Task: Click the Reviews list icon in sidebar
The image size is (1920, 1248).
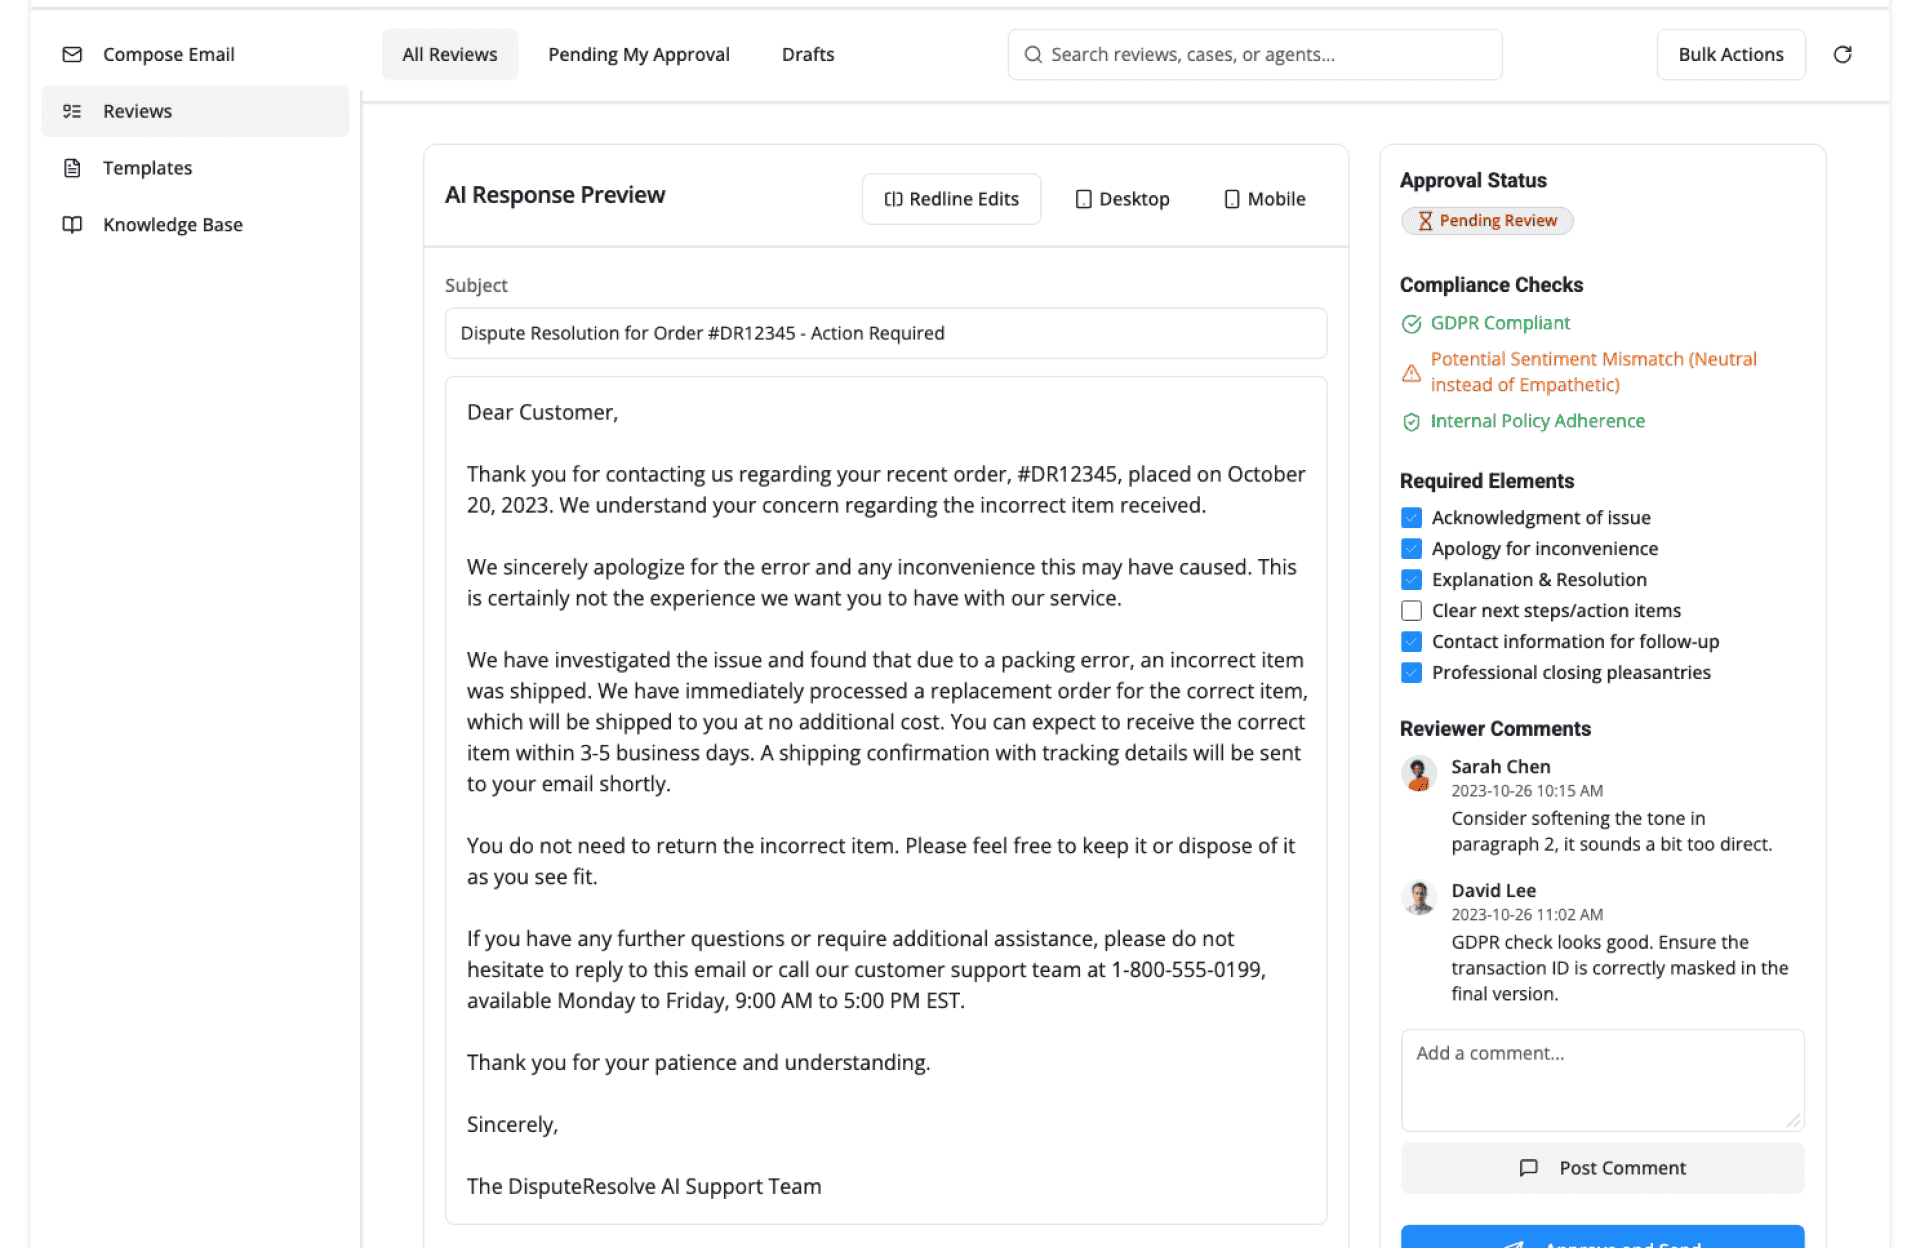Action: (x=72, y=111)
